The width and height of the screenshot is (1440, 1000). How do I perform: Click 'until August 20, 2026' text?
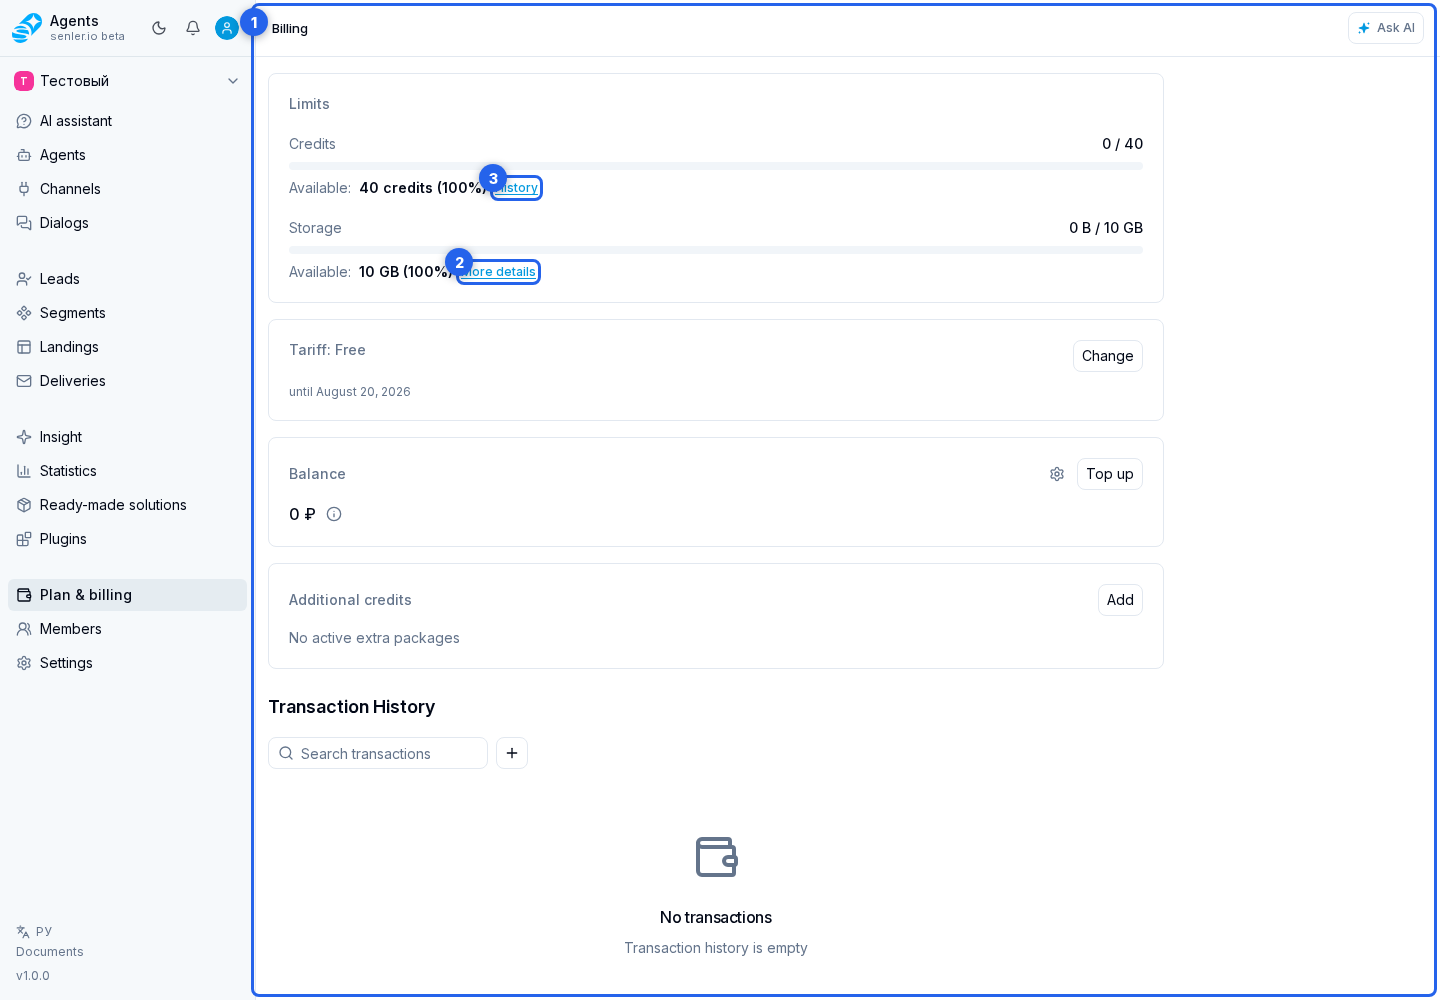(350, 392)
